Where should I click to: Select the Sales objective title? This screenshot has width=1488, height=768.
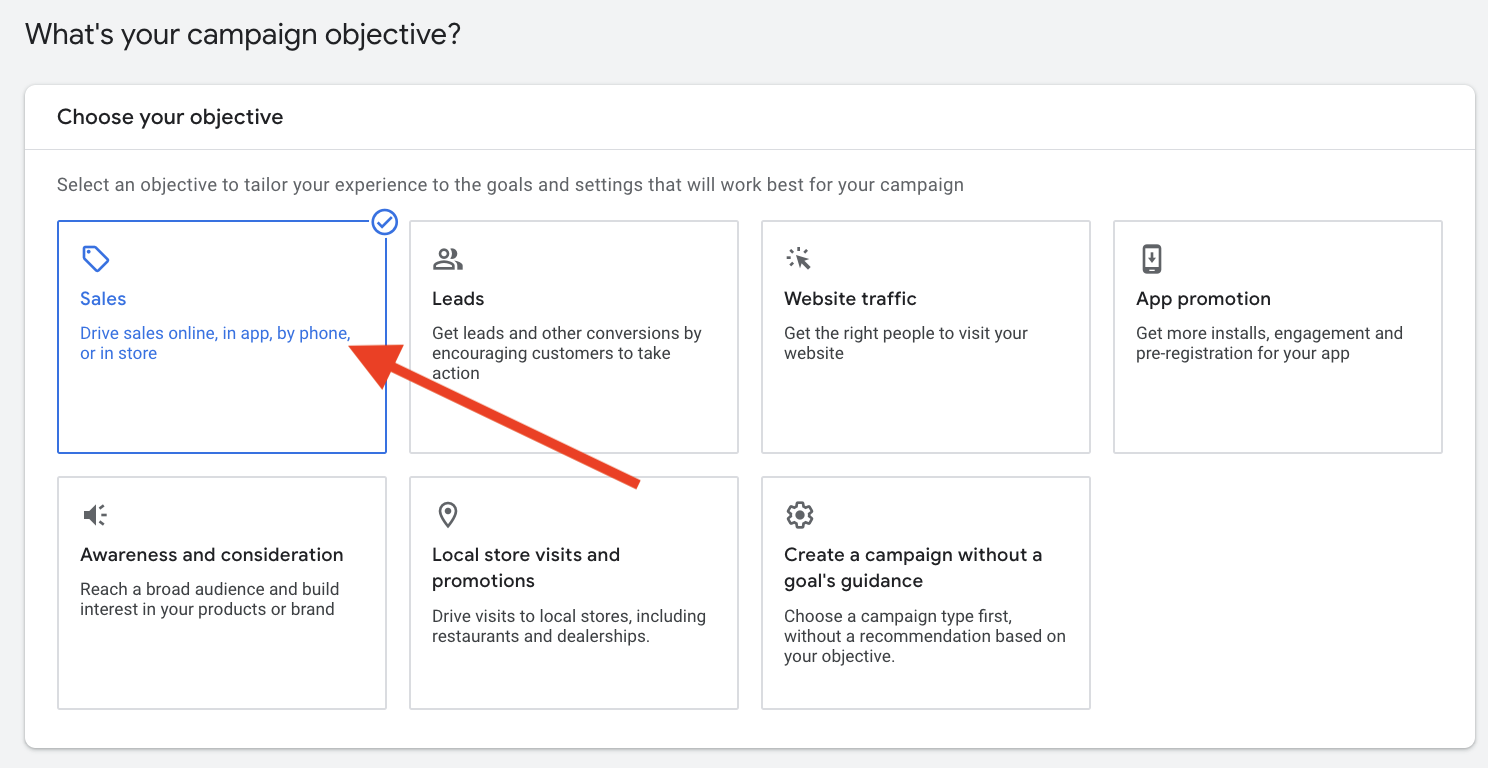pyautogui.click(x=103, y=299)
